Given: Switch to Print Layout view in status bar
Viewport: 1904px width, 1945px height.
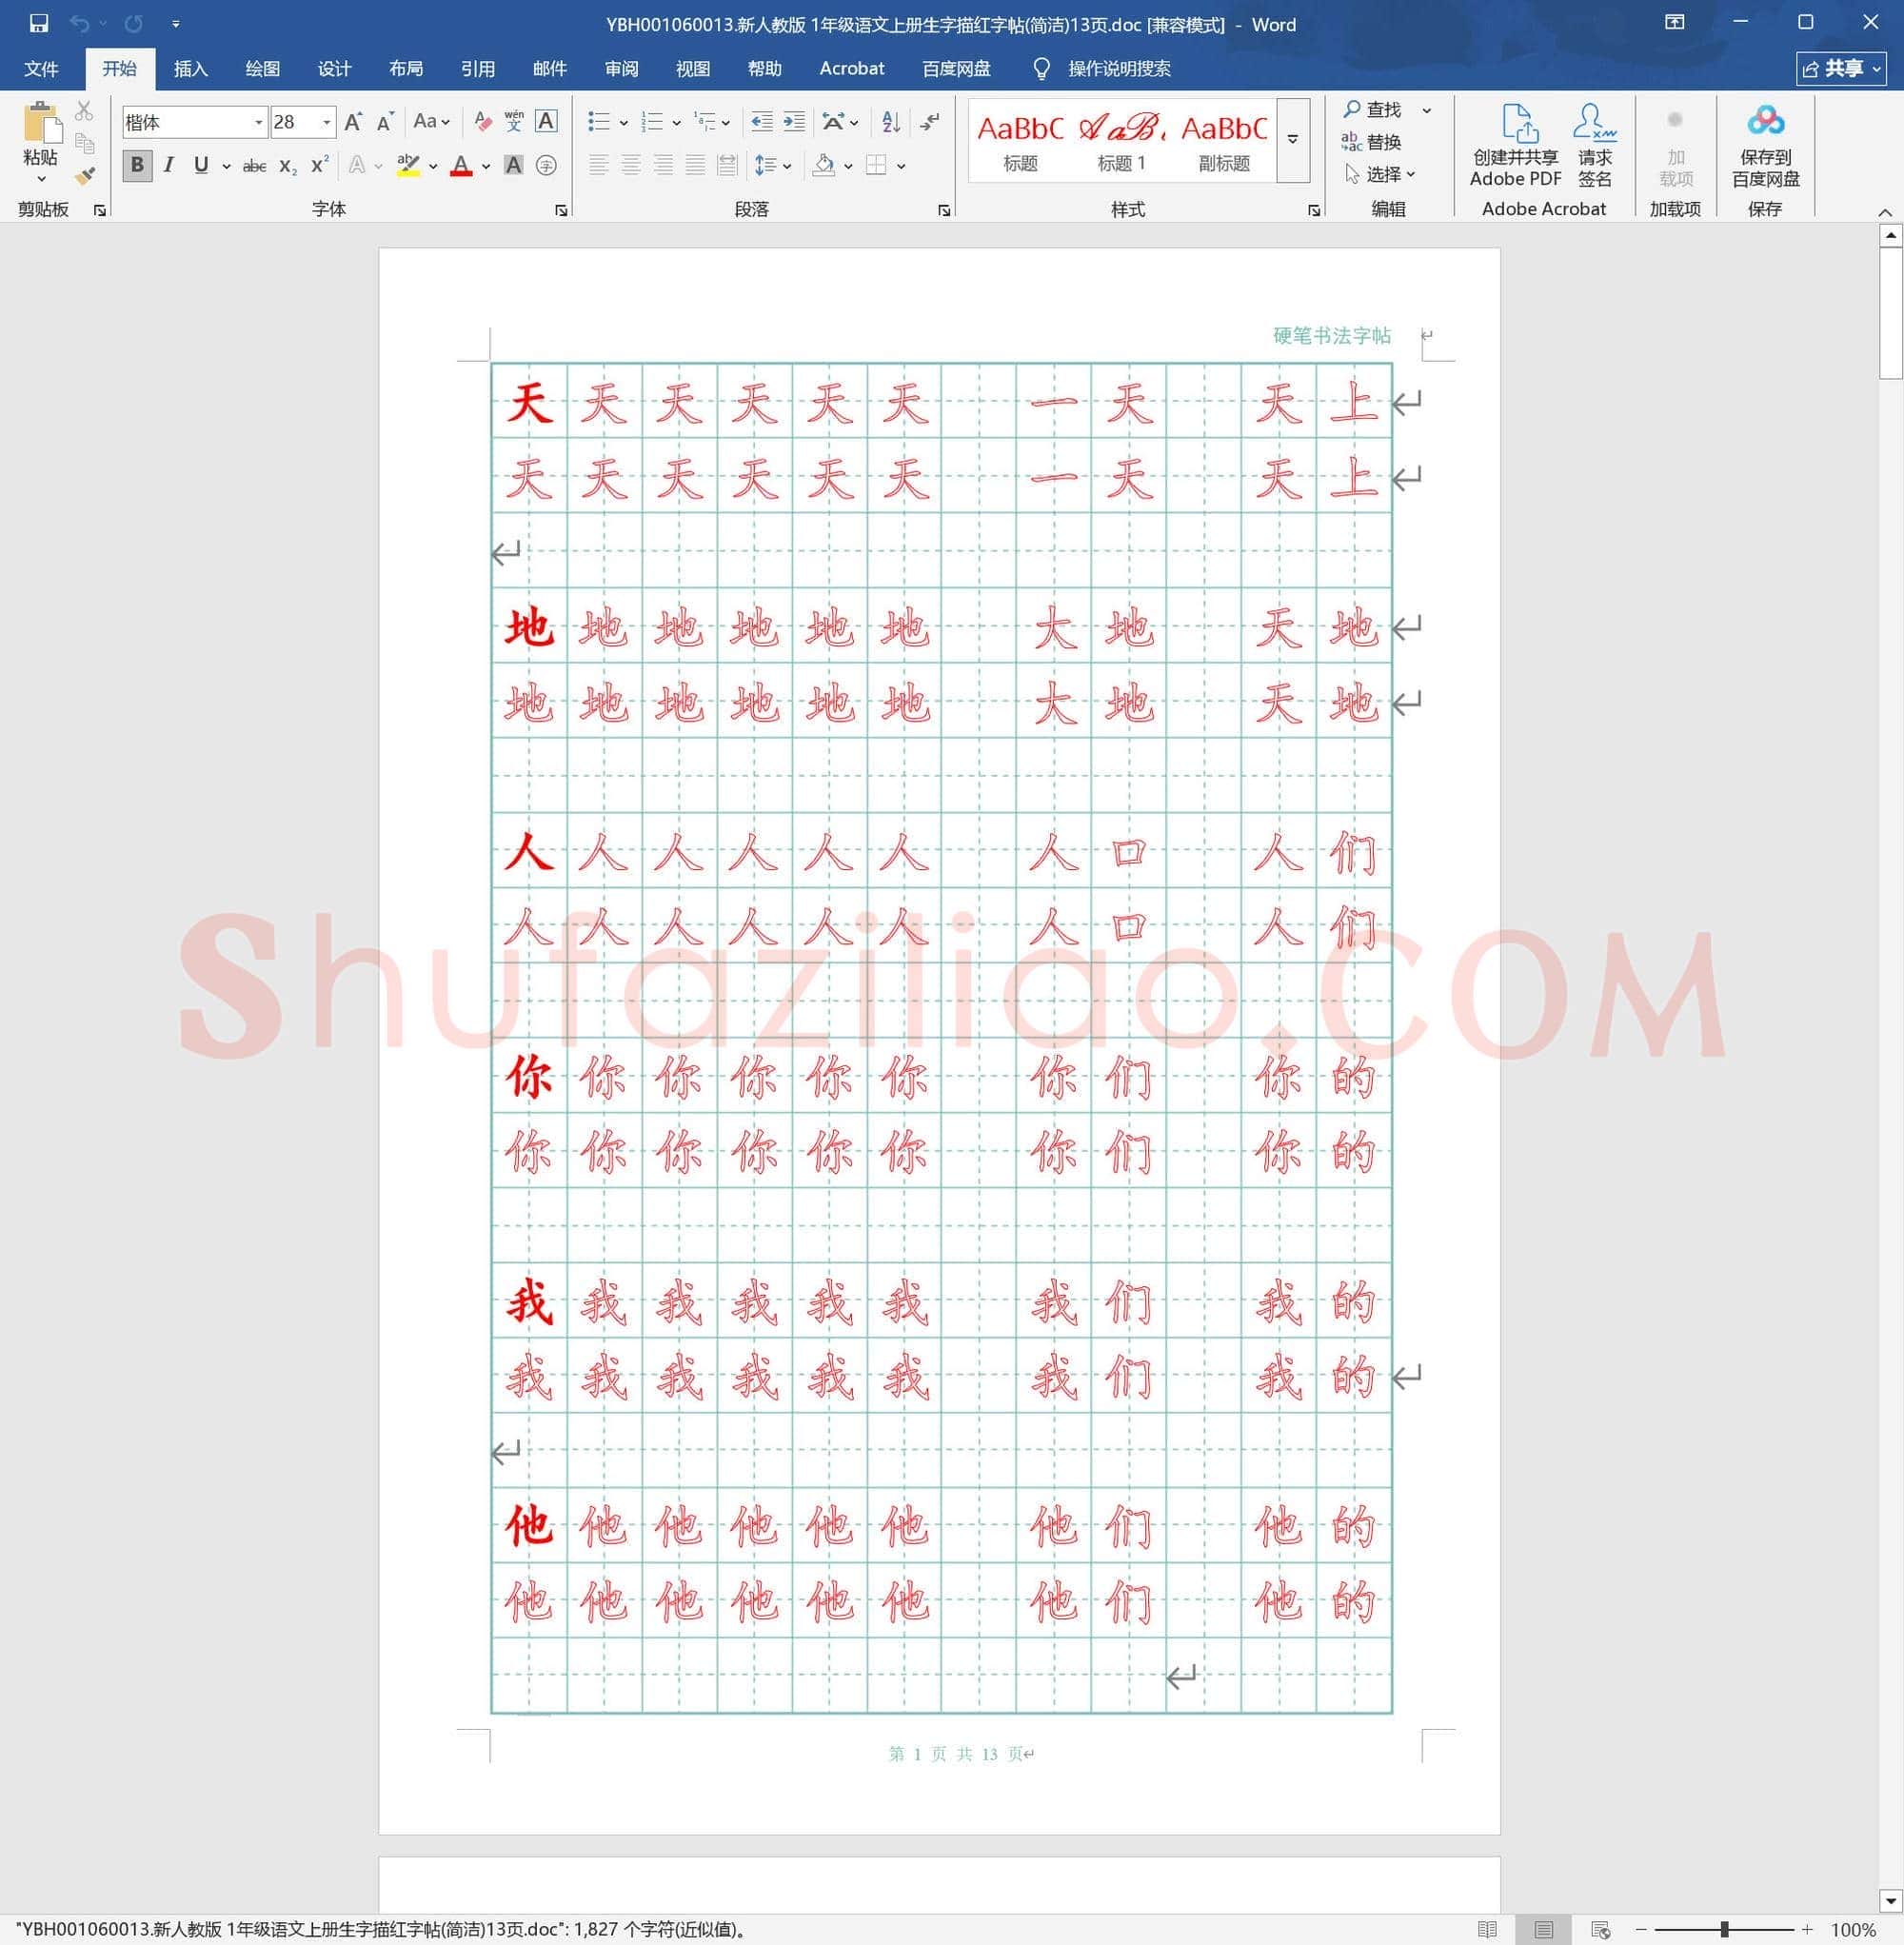Looking at the screenshot, I should click(1543, 1929).
